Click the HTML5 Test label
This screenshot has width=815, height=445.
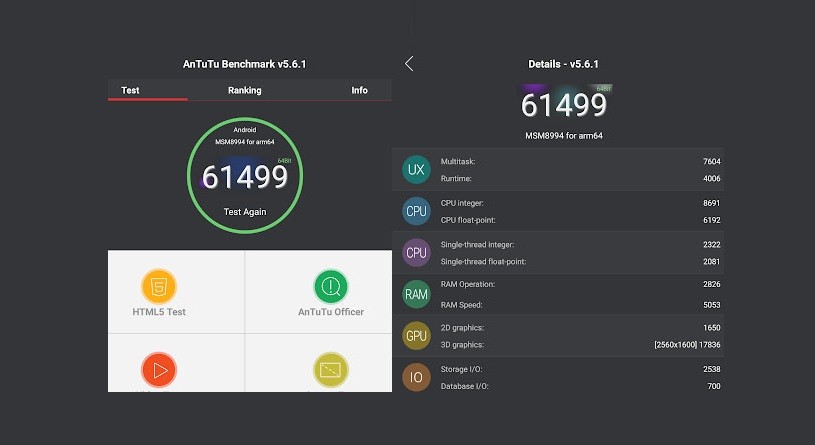click(x=159, y=312)
